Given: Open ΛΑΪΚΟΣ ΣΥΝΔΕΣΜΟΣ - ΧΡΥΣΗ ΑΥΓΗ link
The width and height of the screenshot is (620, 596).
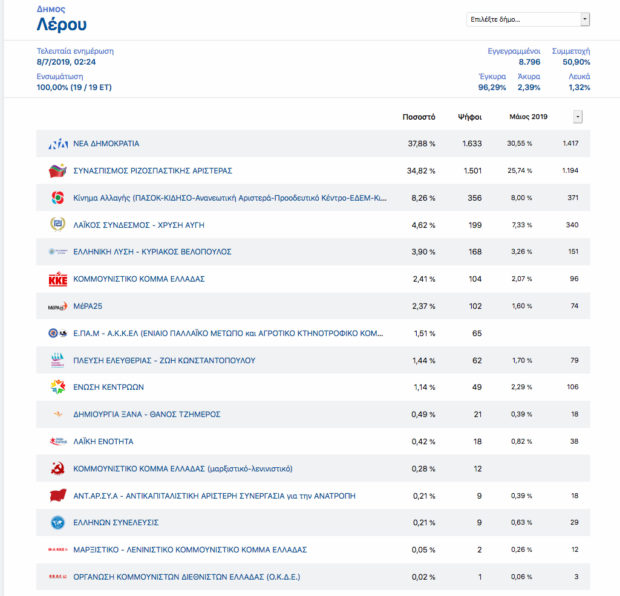Looking at the screenshot, I should [139, 225].
